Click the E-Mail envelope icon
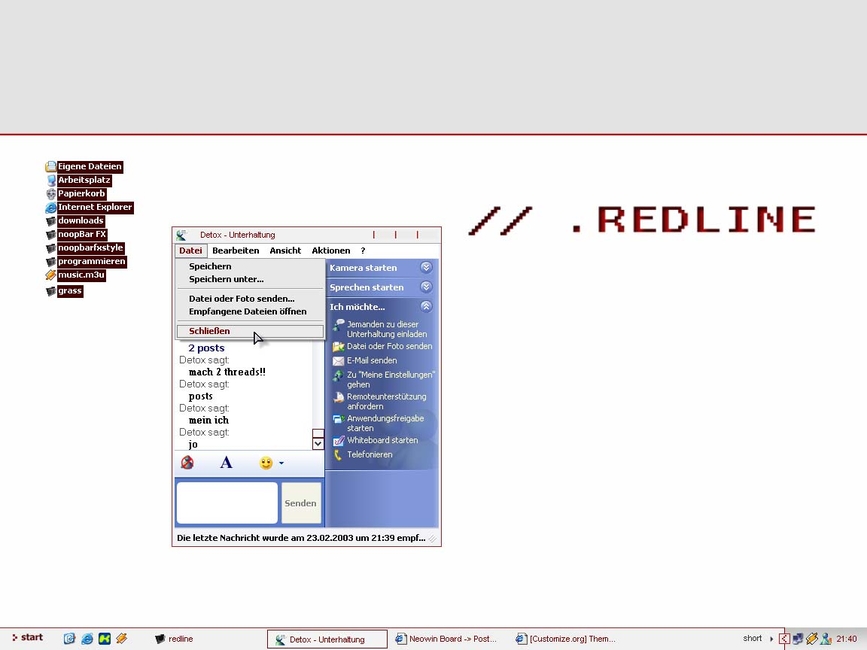867x650 pixels. tap(338, 361)
